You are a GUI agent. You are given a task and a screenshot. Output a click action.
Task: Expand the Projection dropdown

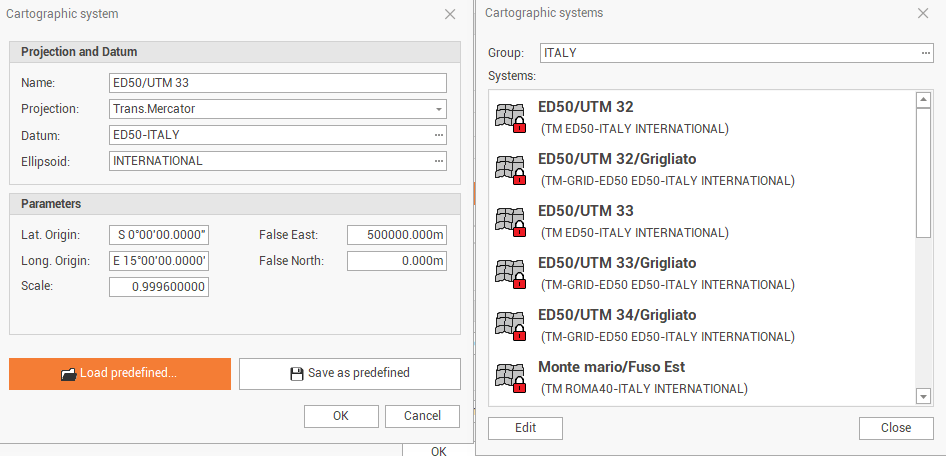tap(438, 109)
